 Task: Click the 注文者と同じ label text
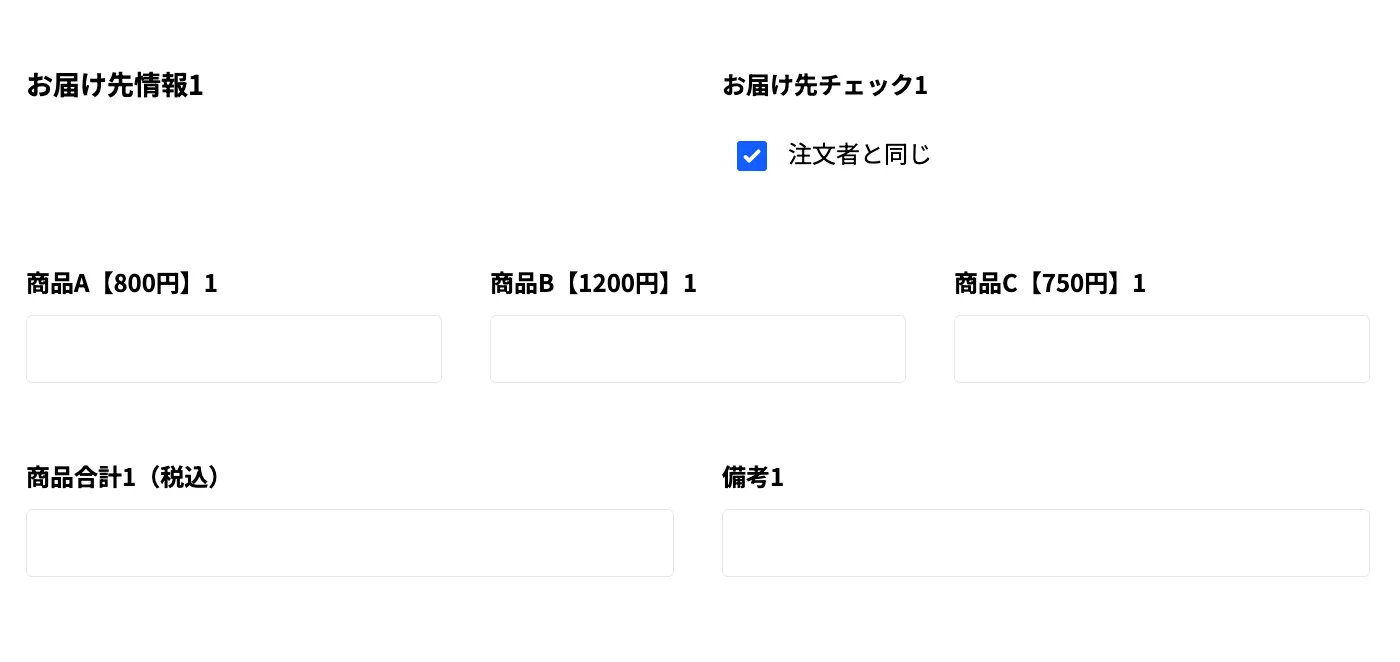[x=859, y=155]
